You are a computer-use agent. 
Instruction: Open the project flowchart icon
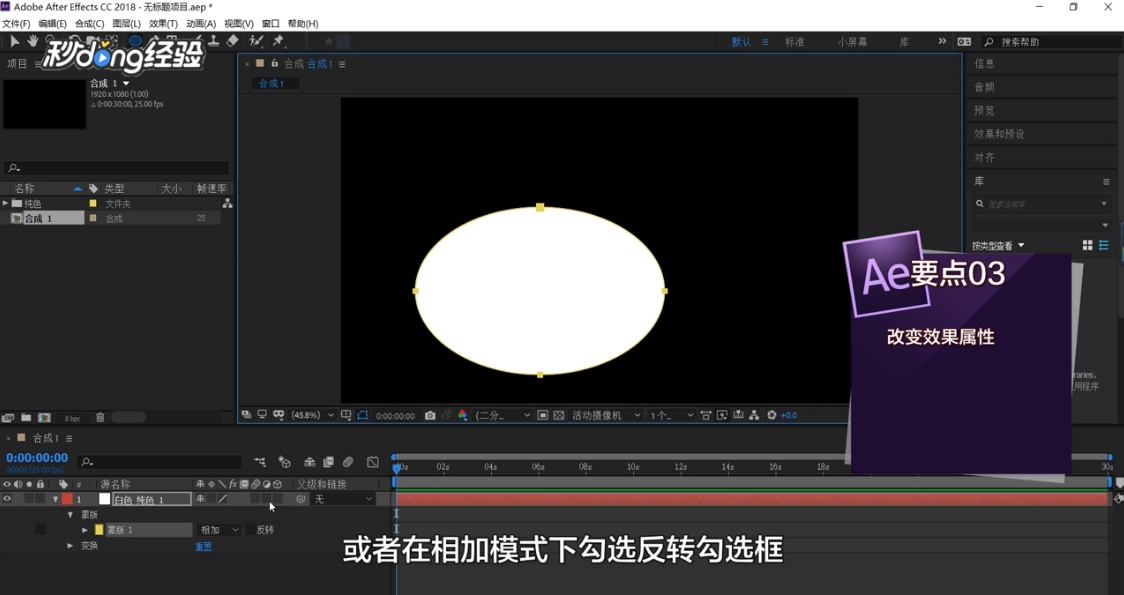click(227, 204)
